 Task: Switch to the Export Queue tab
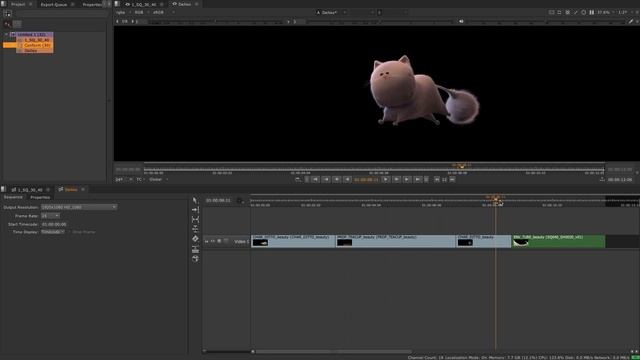[53, 4]
